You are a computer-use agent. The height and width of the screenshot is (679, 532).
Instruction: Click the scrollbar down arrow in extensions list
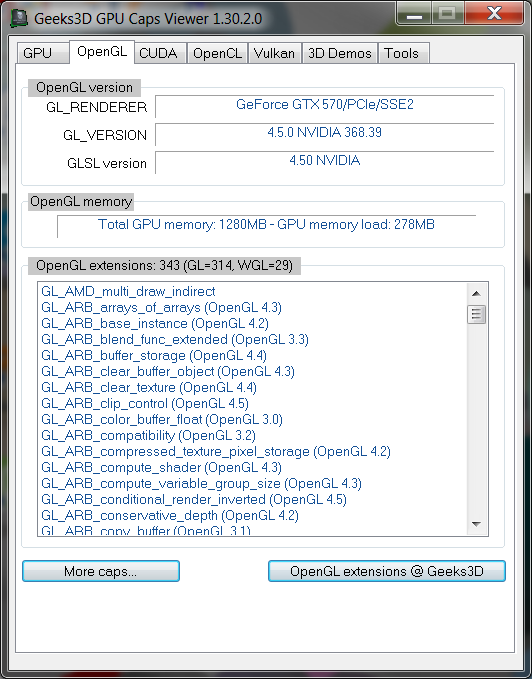477,524
